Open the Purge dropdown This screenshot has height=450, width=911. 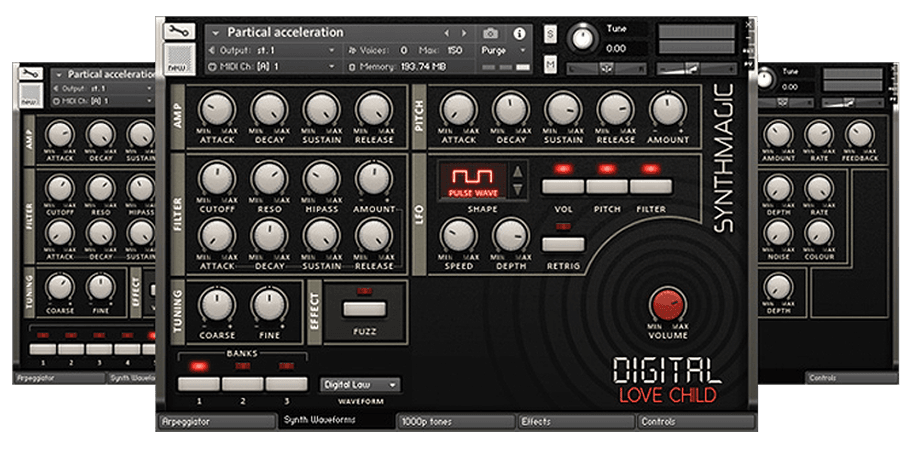[503, 51]
